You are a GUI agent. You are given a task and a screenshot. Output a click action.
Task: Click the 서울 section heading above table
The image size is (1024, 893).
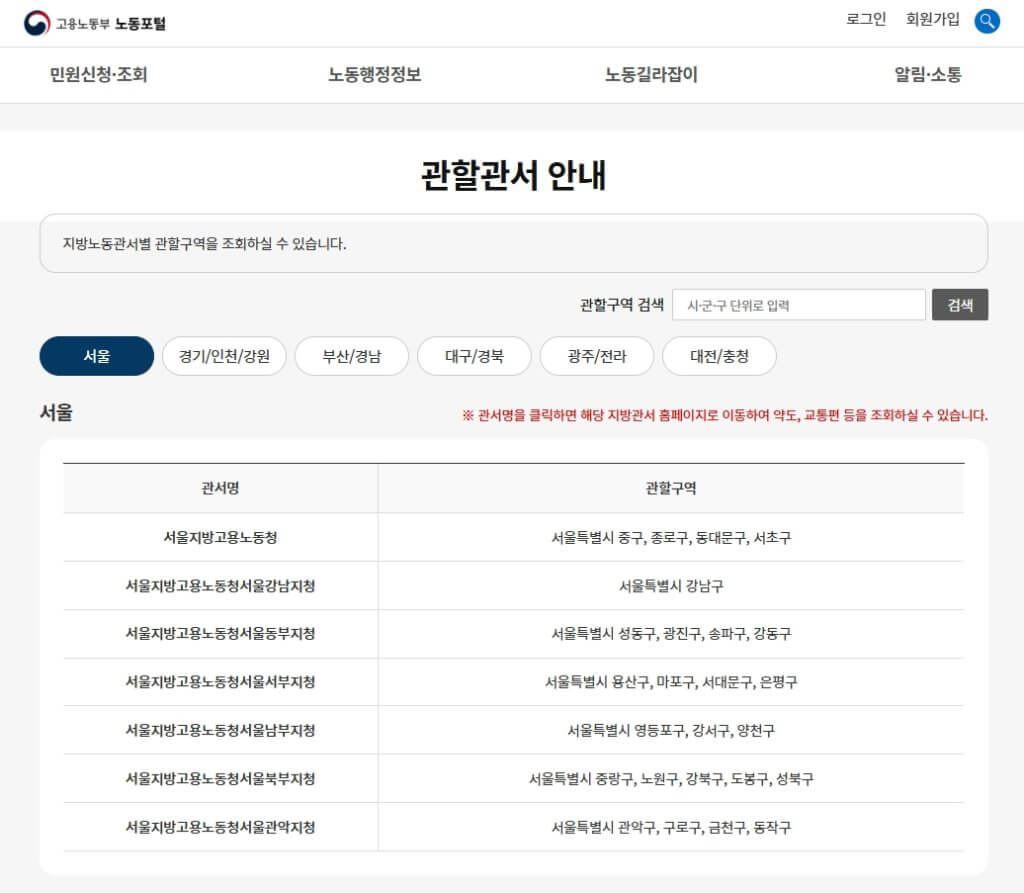(x=56, y=413)
